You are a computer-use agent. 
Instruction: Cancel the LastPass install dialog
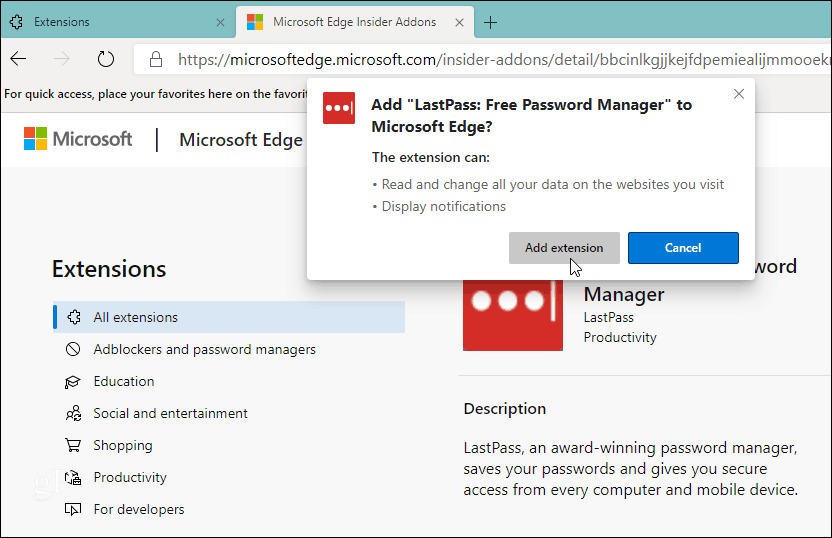pos(683,248)
